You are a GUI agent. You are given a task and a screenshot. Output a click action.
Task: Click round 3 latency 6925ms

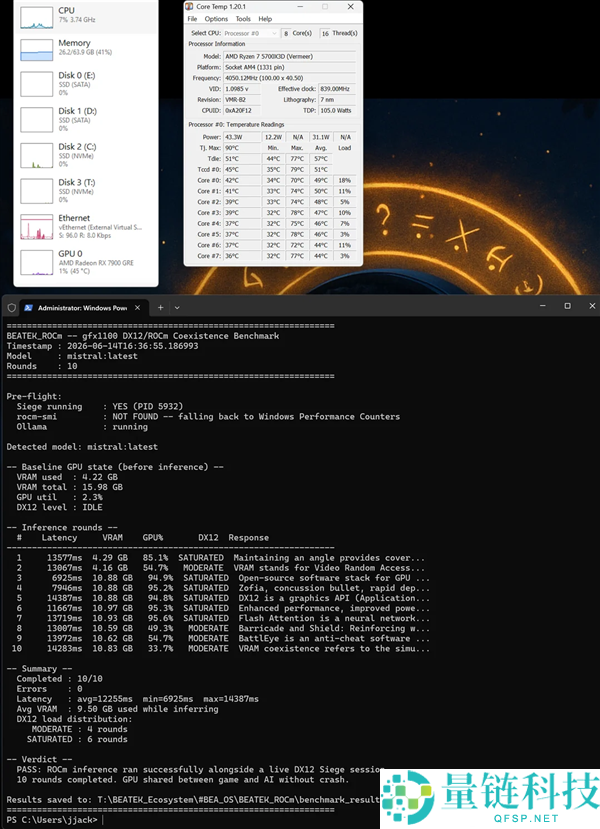[67, 578]
